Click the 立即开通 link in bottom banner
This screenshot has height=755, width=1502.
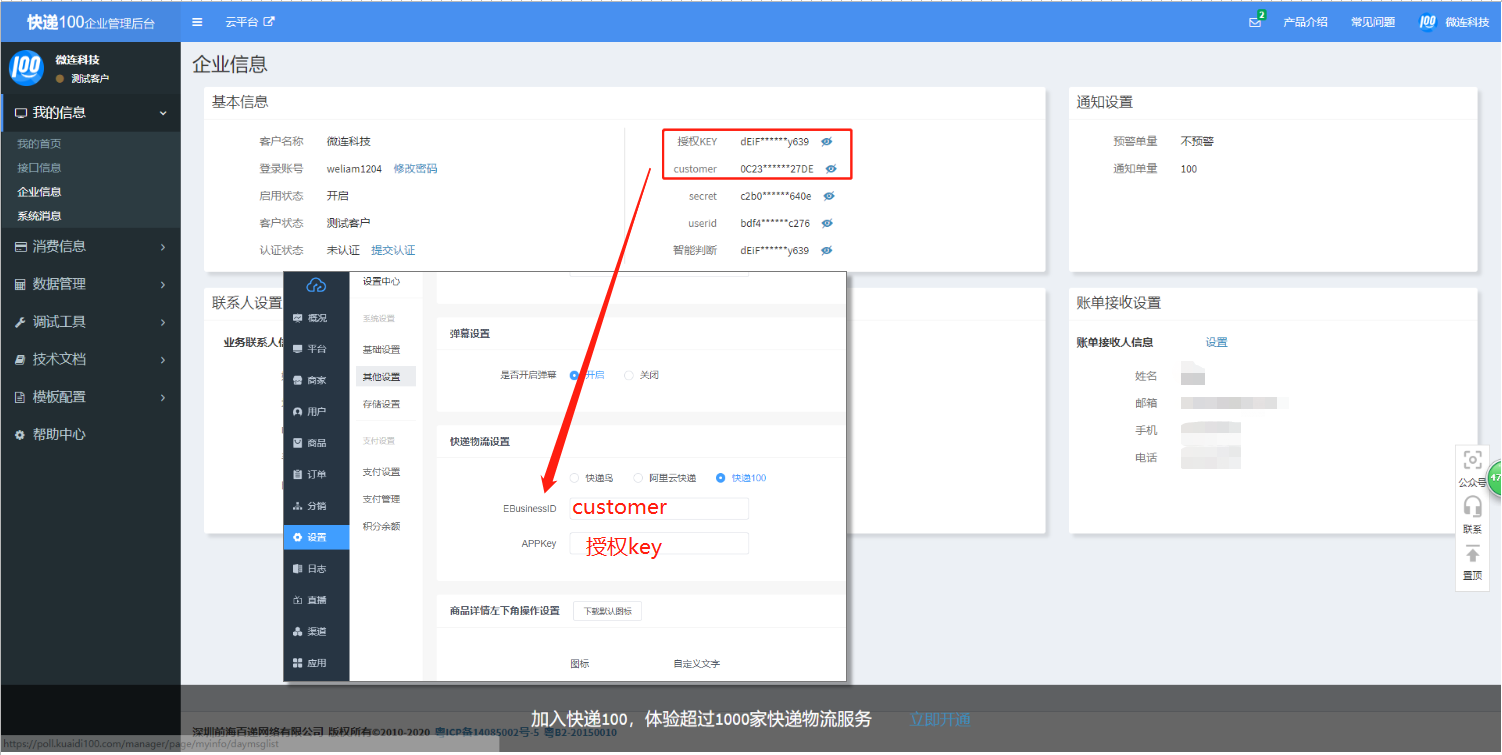[940, 719]
